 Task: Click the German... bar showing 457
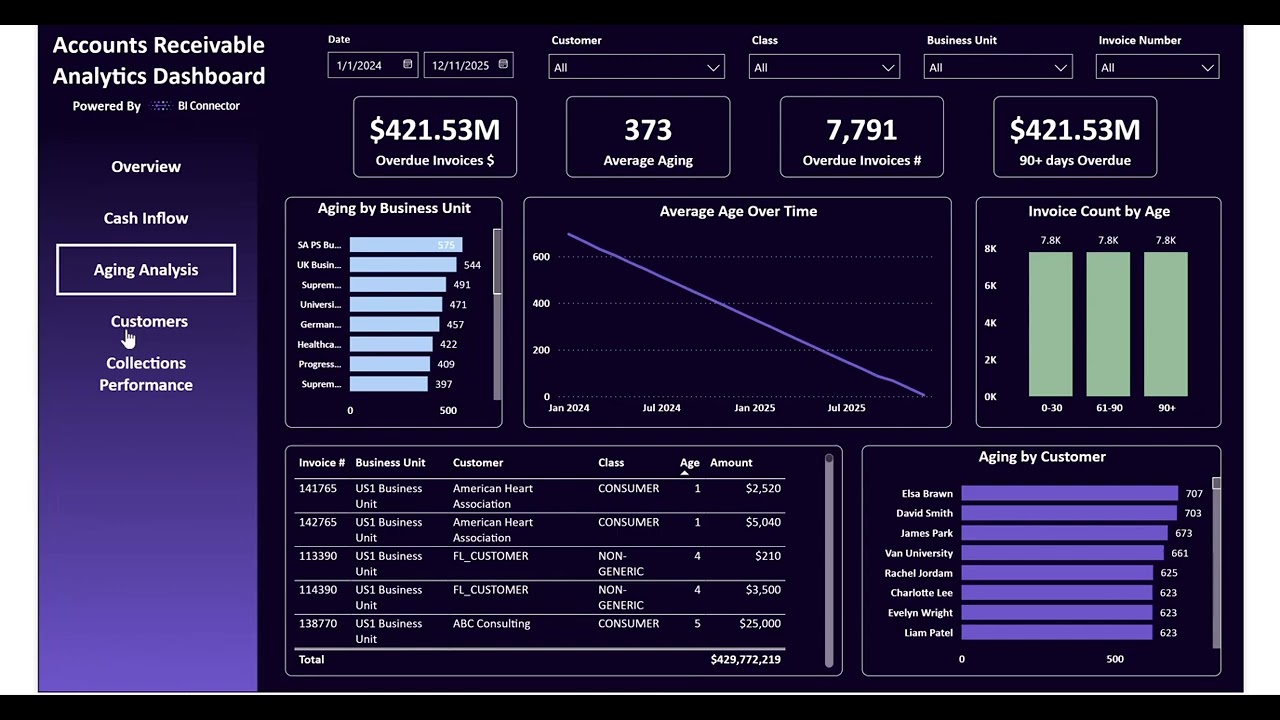[x=394, y=325]
